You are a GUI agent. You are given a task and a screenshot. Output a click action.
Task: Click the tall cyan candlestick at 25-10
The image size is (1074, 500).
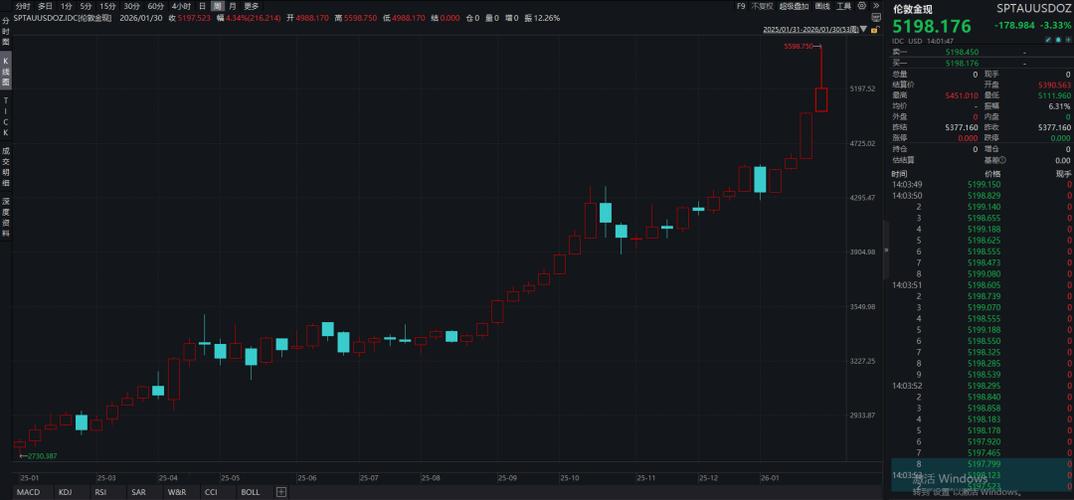pyautogui.click(x=605, y=212)
